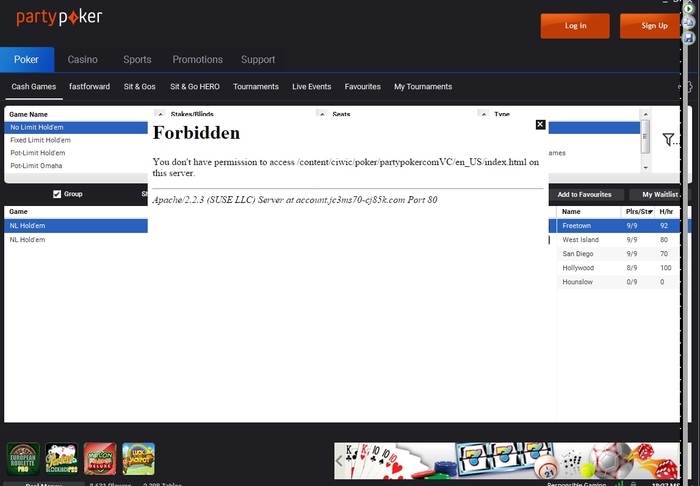Select the non-highlighted NL Hold'em game row
This screenshot has width=700, height=486.
[x=76, y=240]
